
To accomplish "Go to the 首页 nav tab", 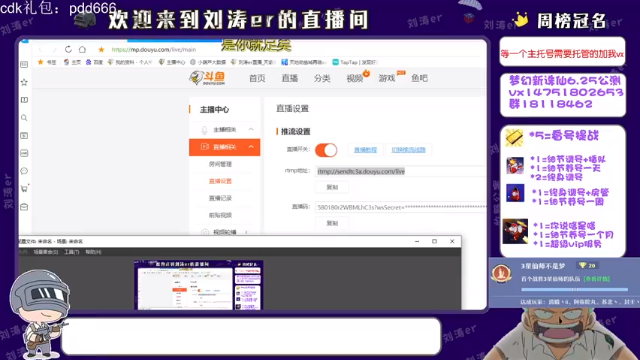I will 257,78.
